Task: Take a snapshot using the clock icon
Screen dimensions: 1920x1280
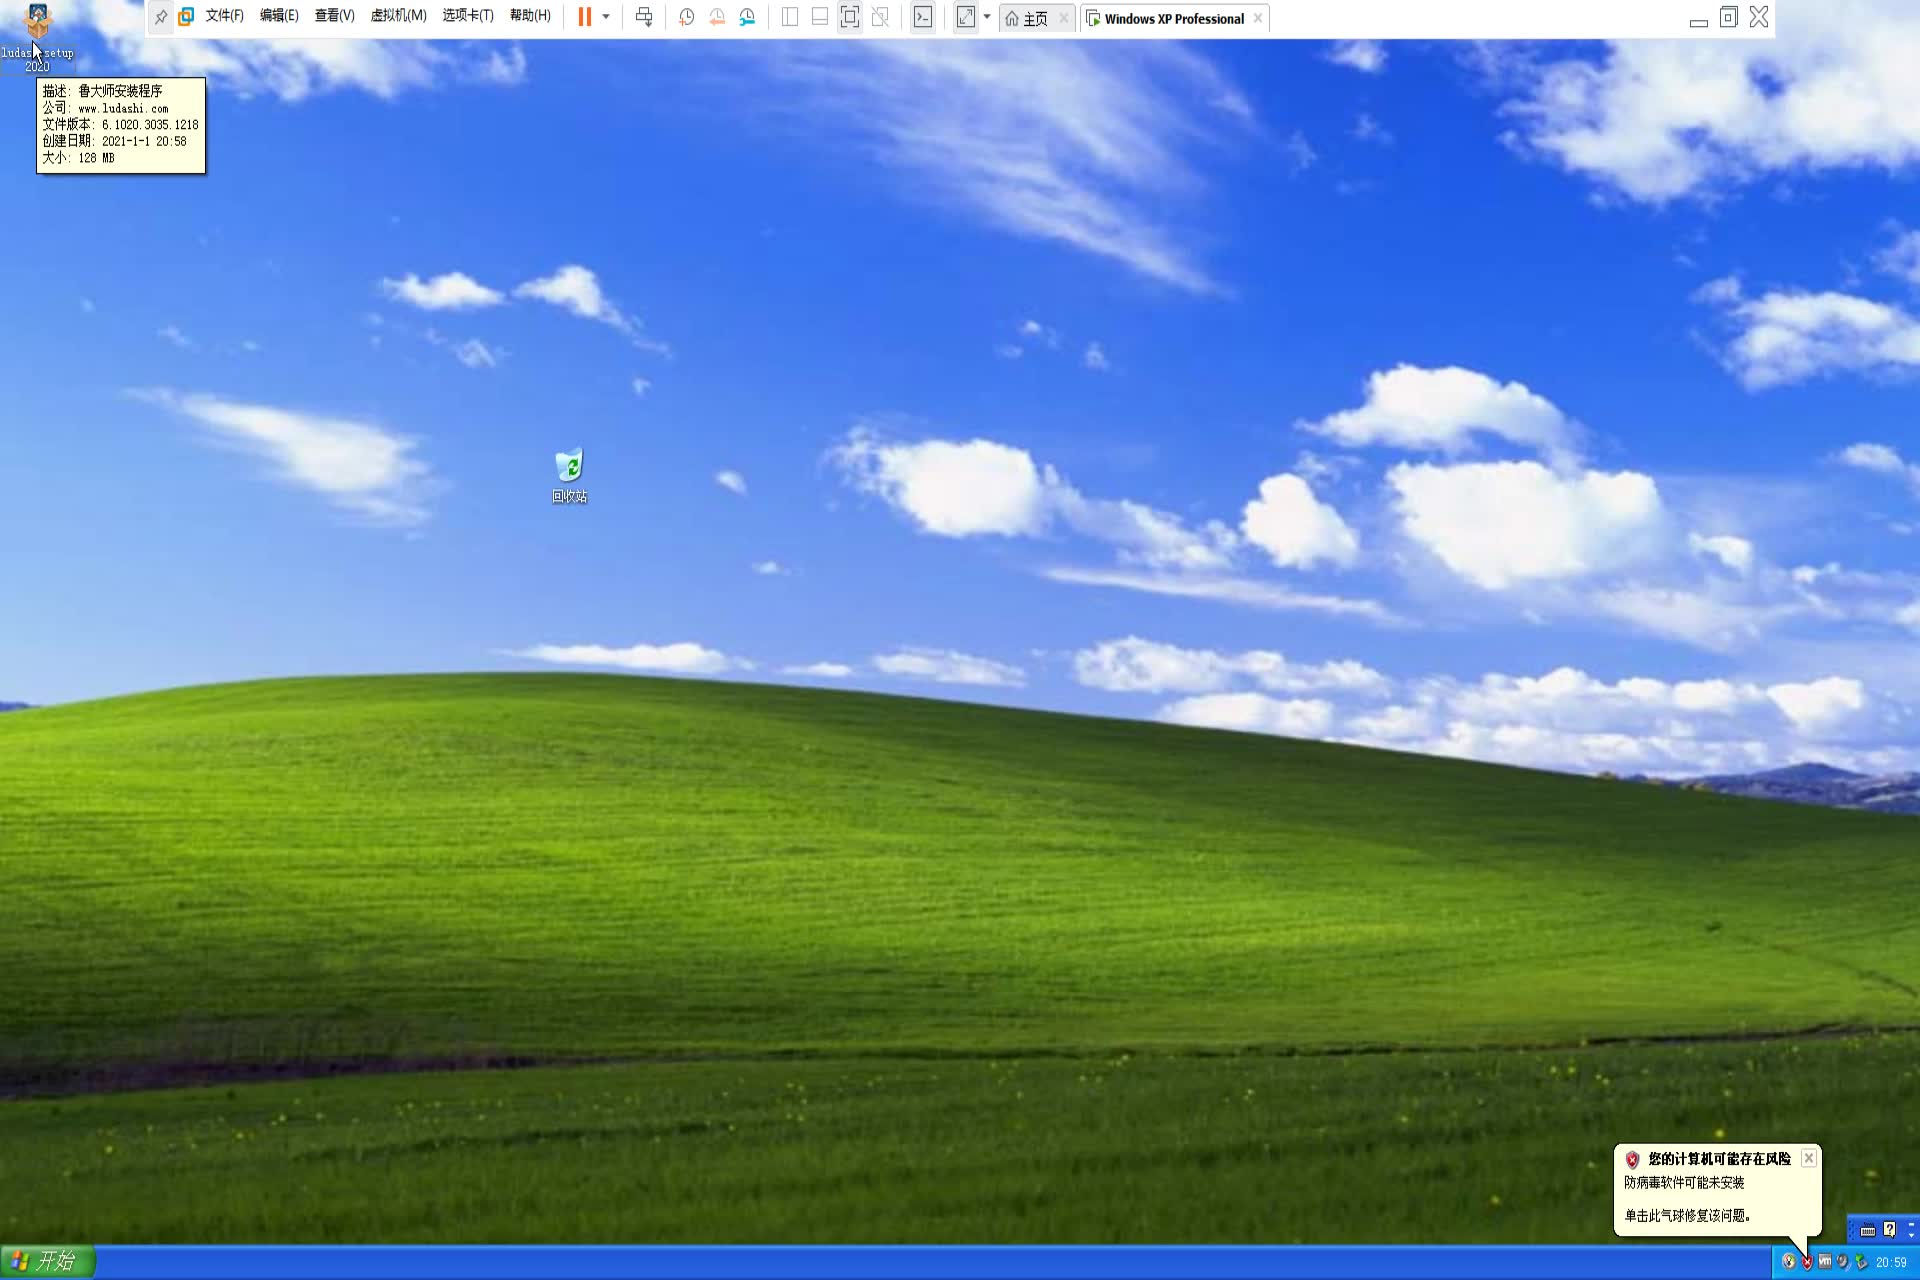Action: 686,17
